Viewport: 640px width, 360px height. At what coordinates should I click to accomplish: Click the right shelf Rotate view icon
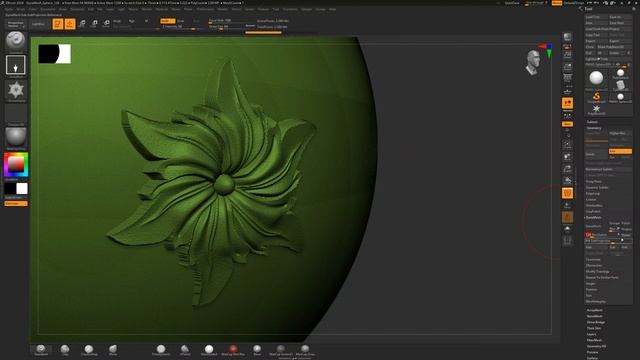pos(567,180)
